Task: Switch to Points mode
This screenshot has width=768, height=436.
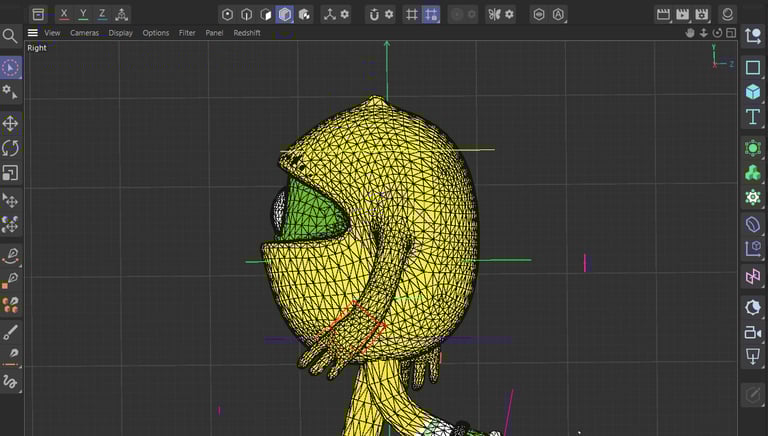Action: pos(227,14)
